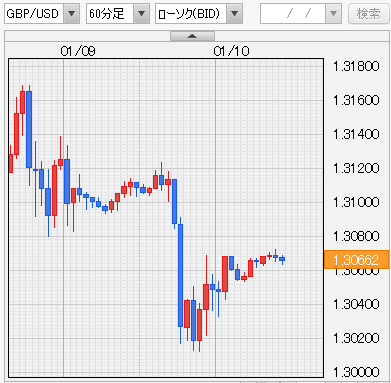Viewport: 391px width, 383px height.
Task: Click the 1.31000 price axis label
Action: [x=356, y=202]
